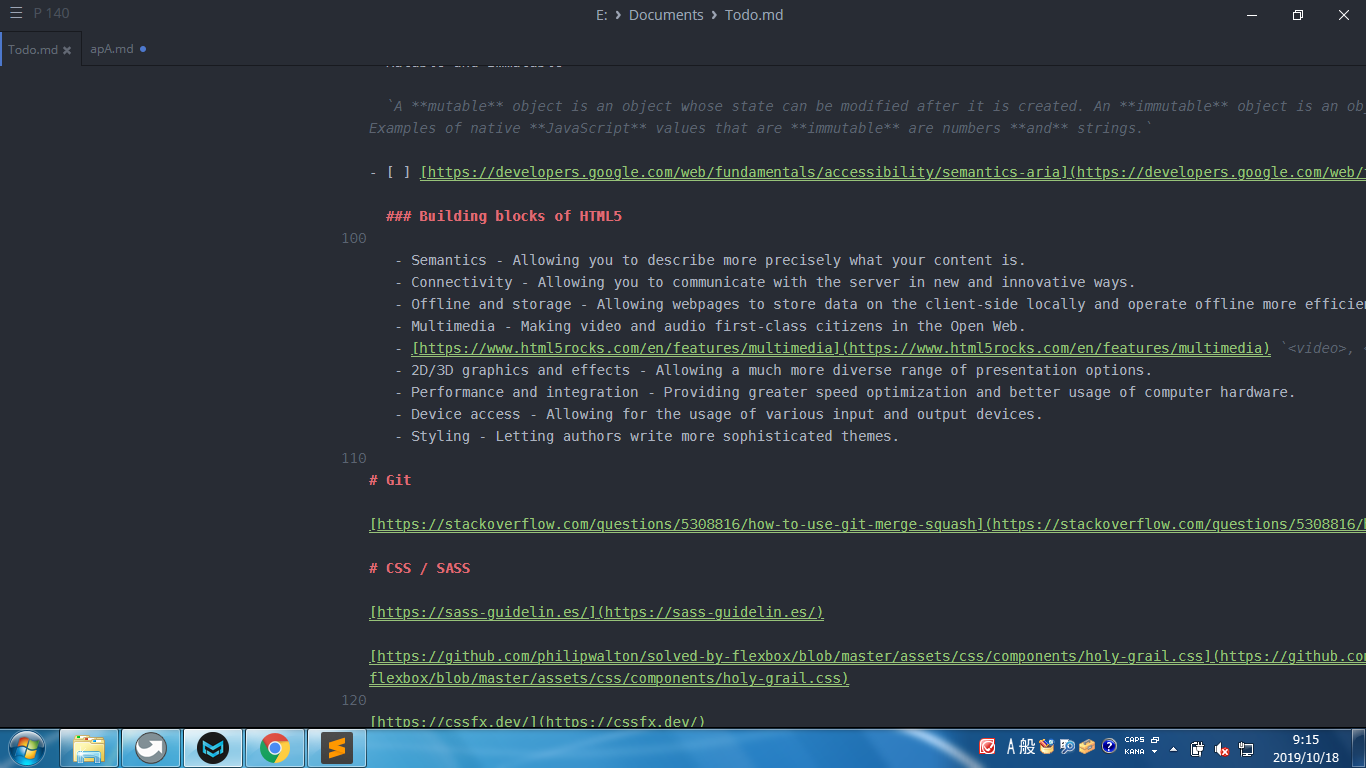Image resolution: width=1366 pixels, height=768 pixels.
Task: Click the language bar restore icon
Action: (x=1155, y=740)
